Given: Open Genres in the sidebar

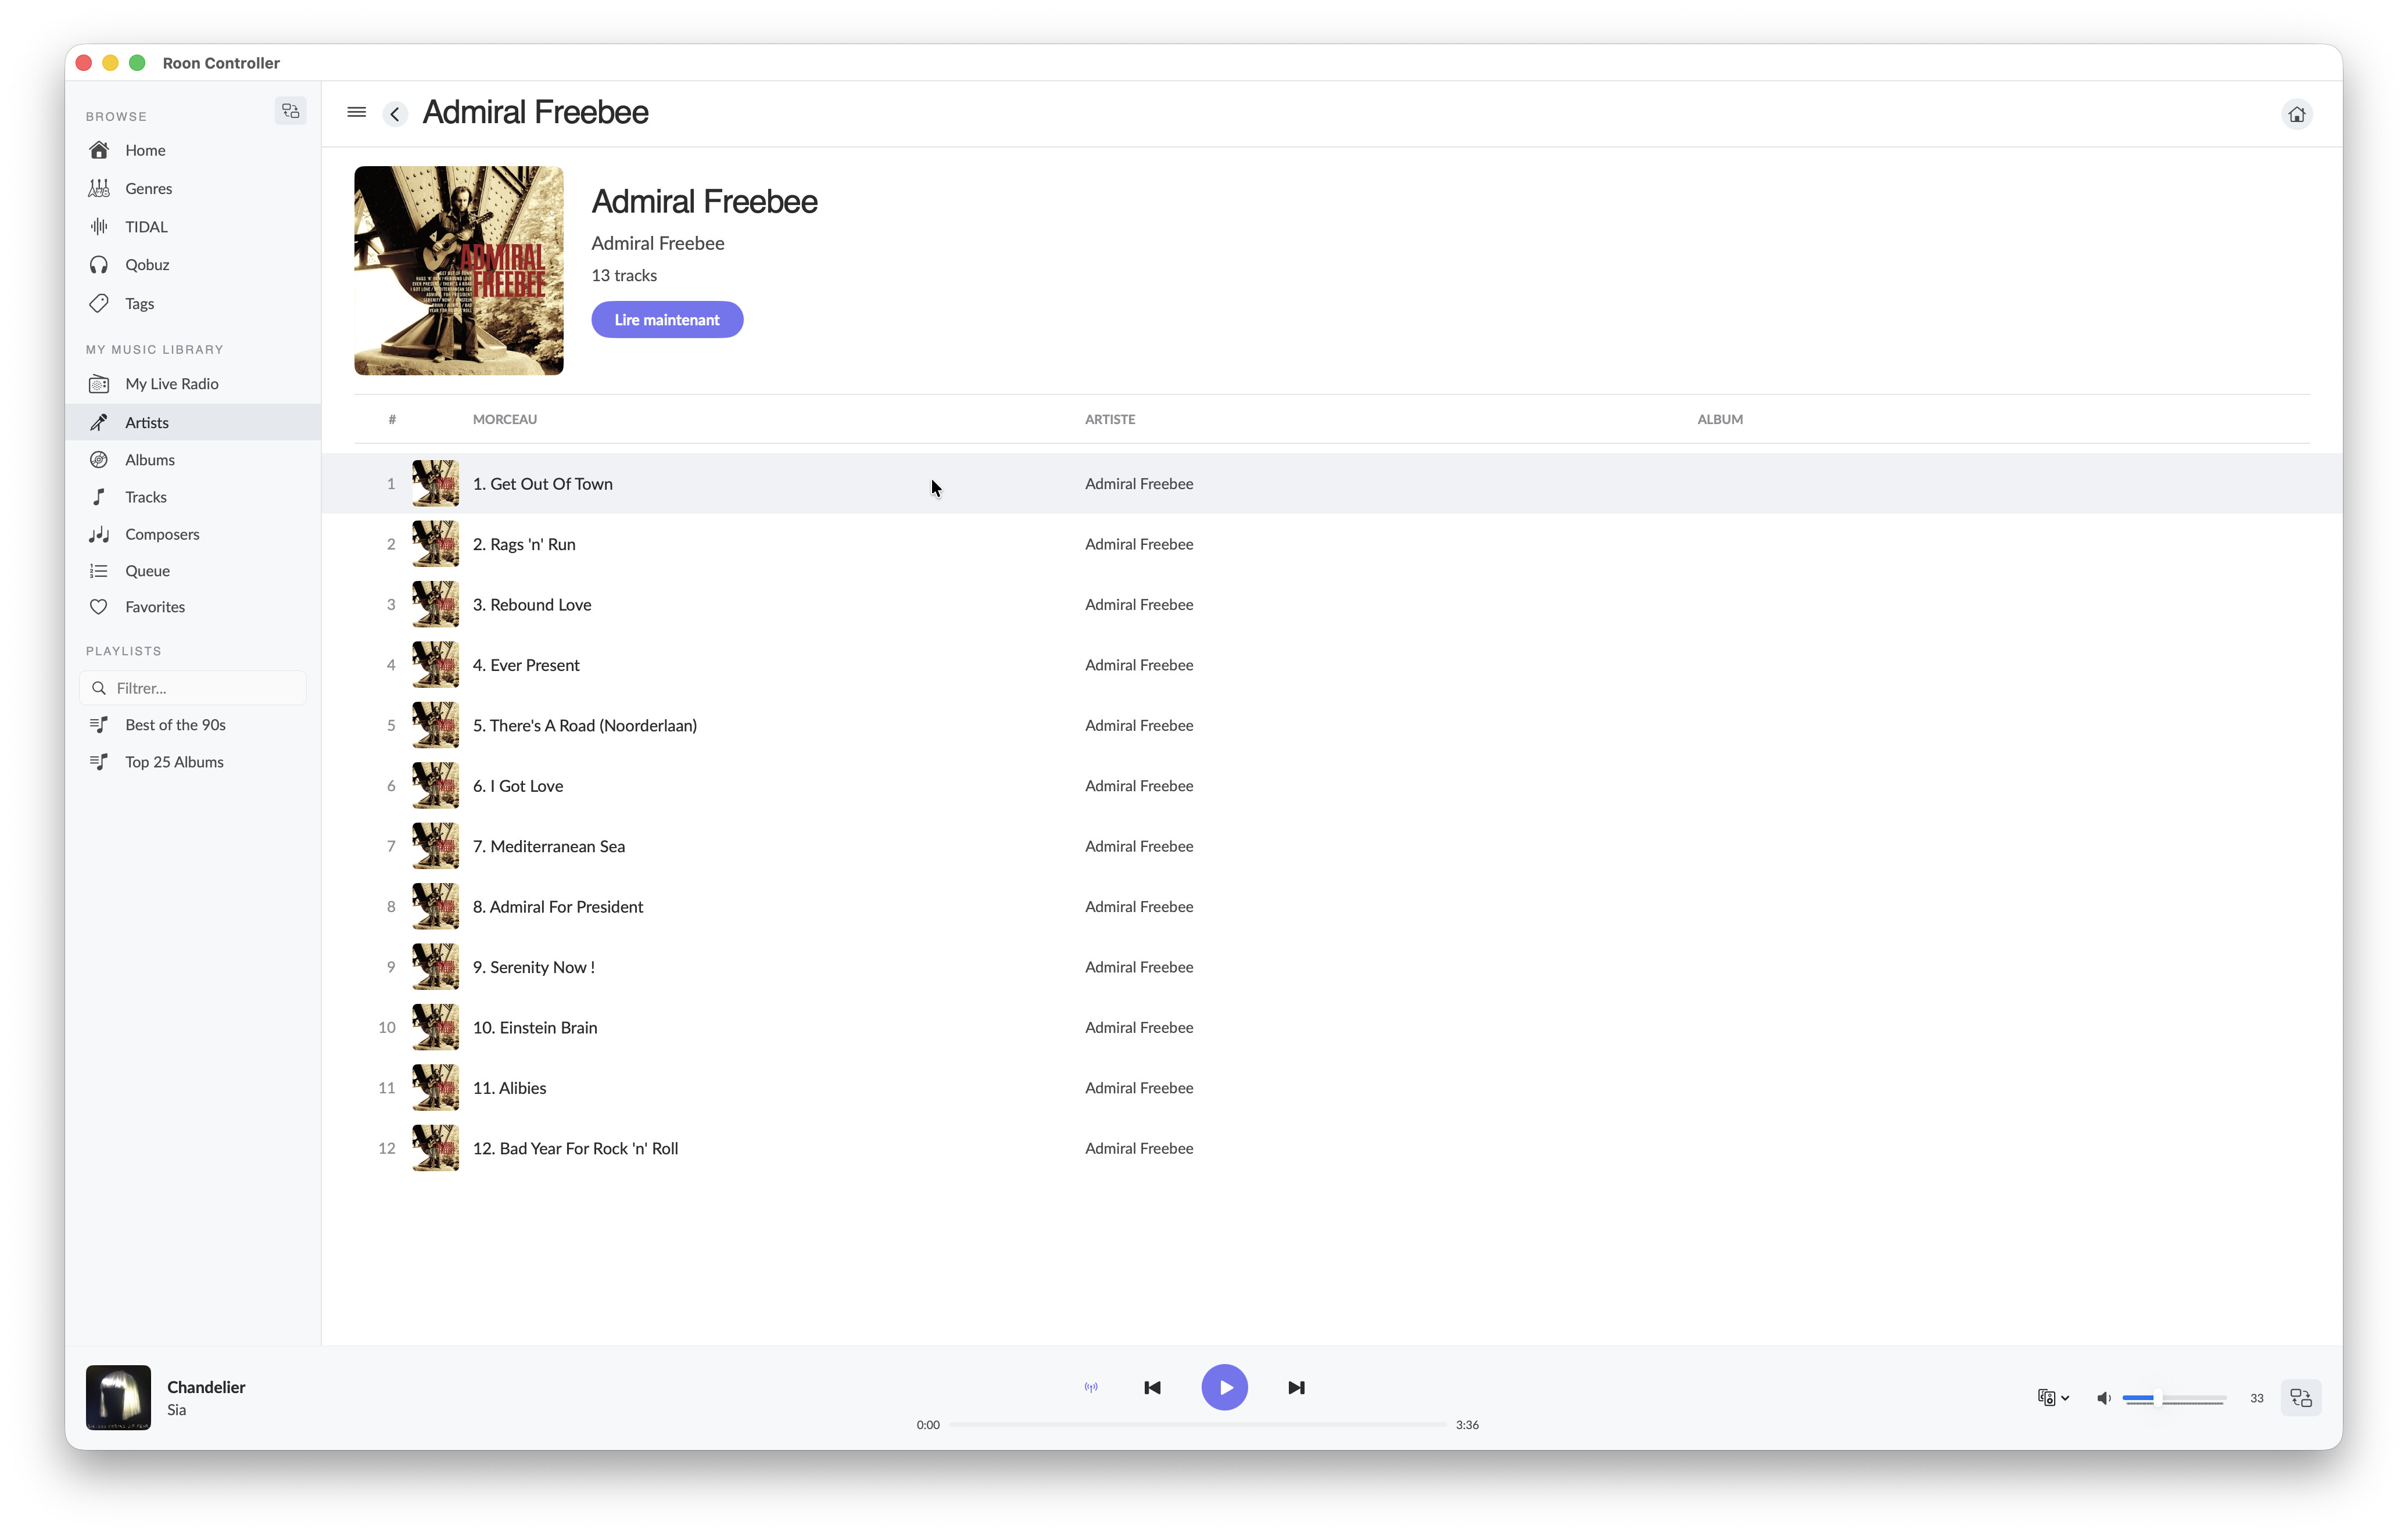Looking at the screenshot, I should 148,188.
